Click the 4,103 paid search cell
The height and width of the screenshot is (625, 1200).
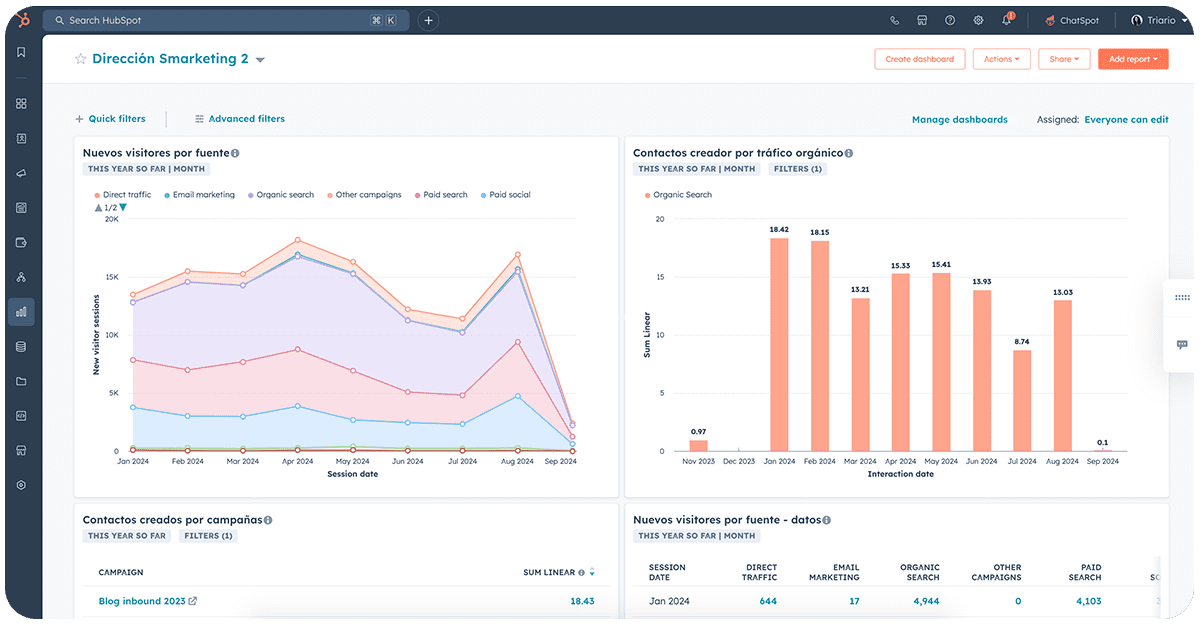[x=1087, y=601]
